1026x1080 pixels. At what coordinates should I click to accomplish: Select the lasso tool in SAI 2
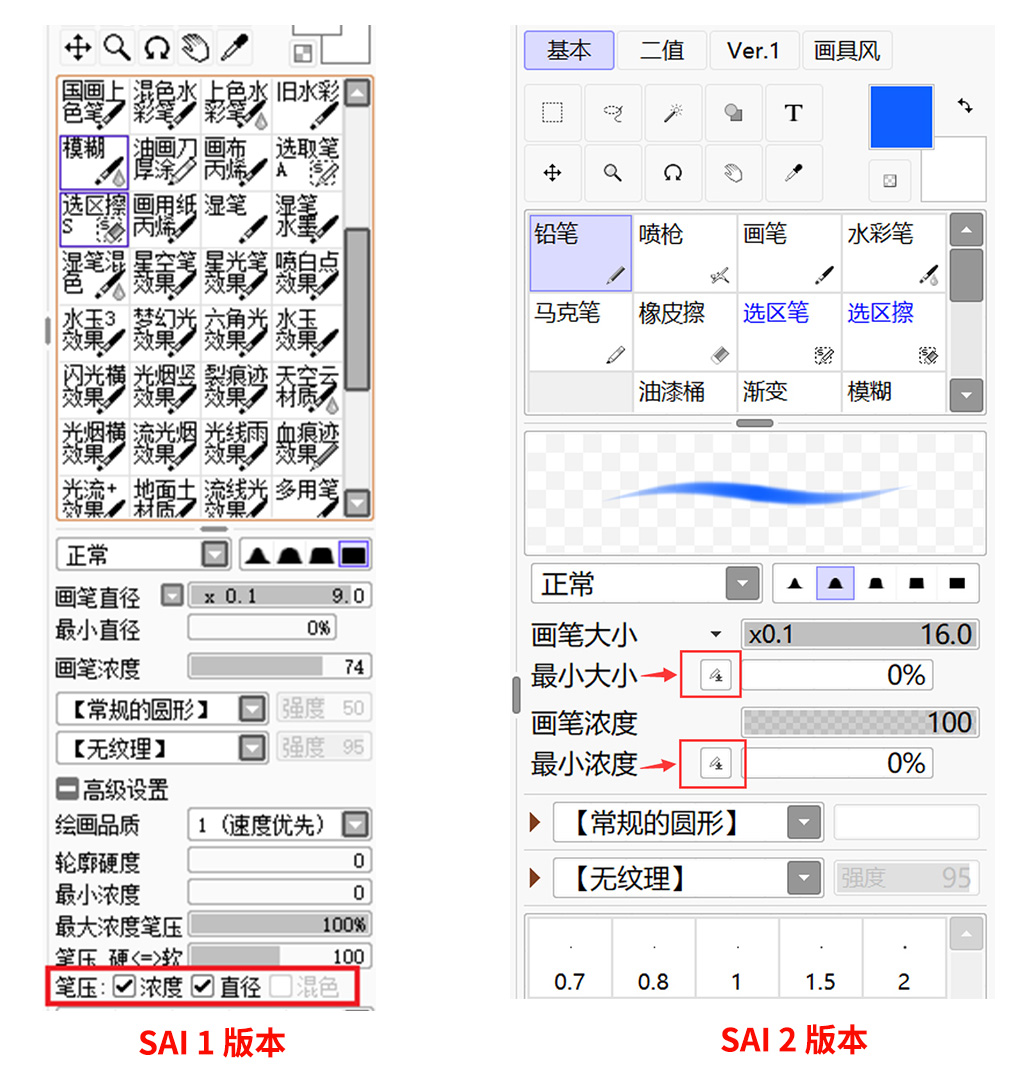(613, 112)
